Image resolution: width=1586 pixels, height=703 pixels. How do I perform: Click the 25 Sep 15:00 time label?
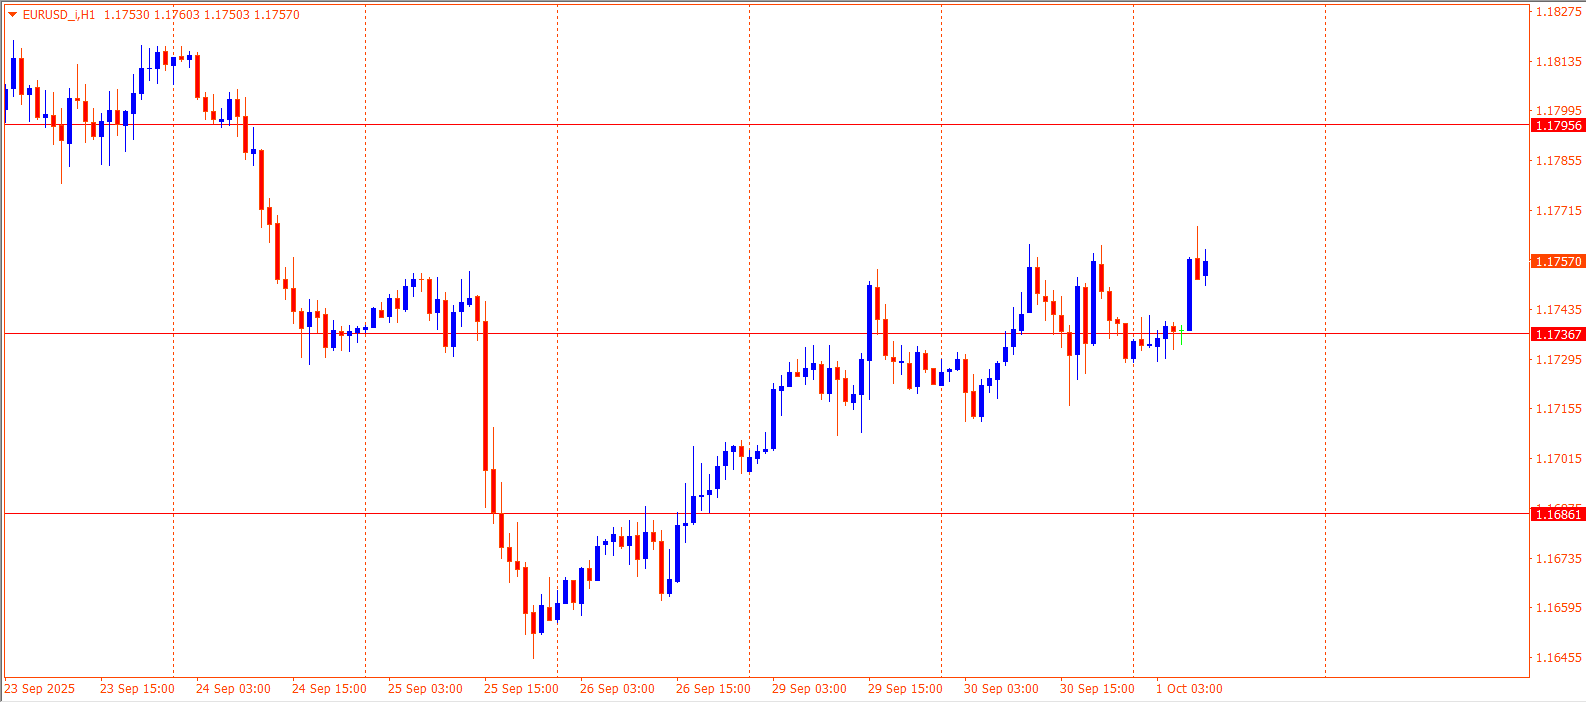tap(521, 689)
